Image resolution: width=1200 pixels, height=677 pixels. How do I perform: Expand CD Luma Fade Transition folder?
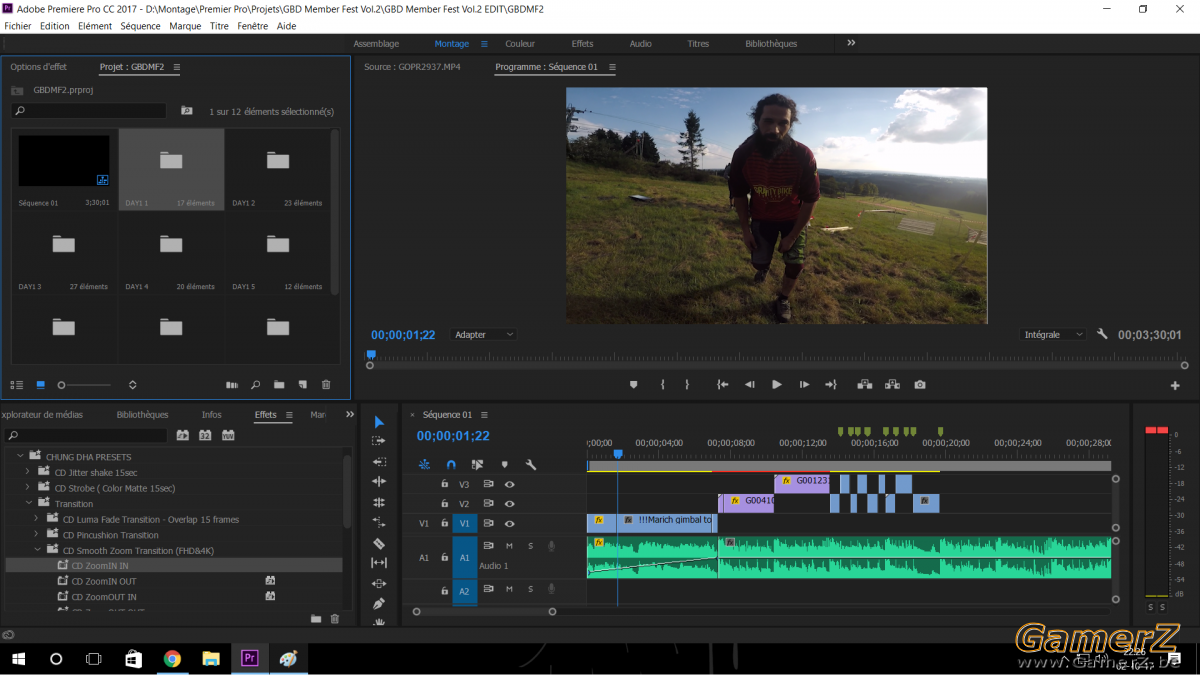tap(37, 519)
